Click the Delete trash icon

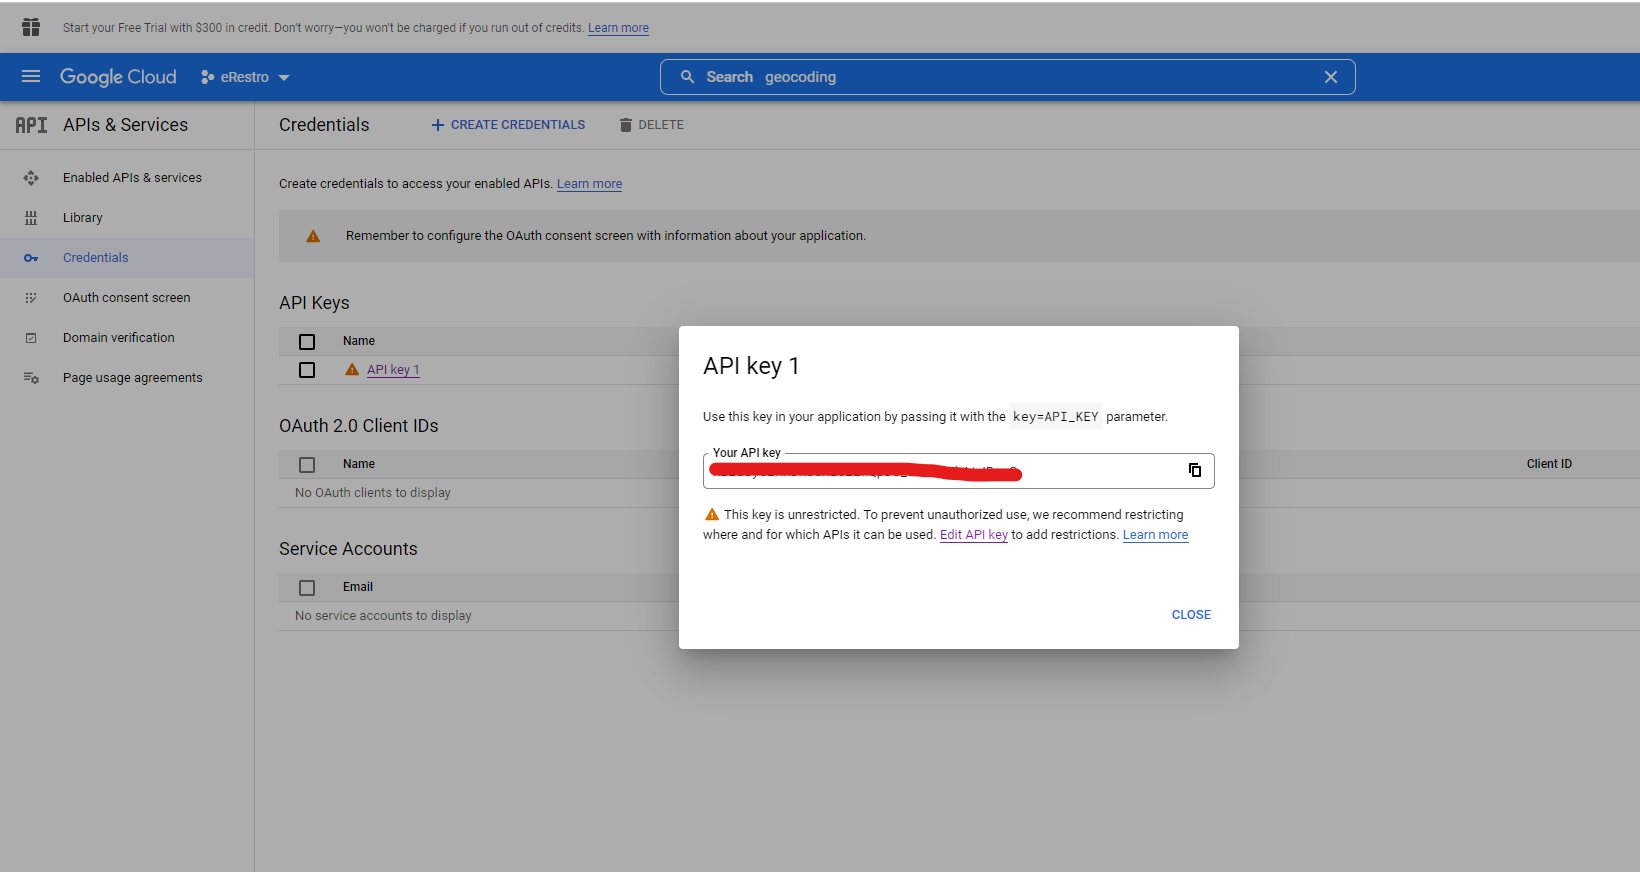coord(625,125)
